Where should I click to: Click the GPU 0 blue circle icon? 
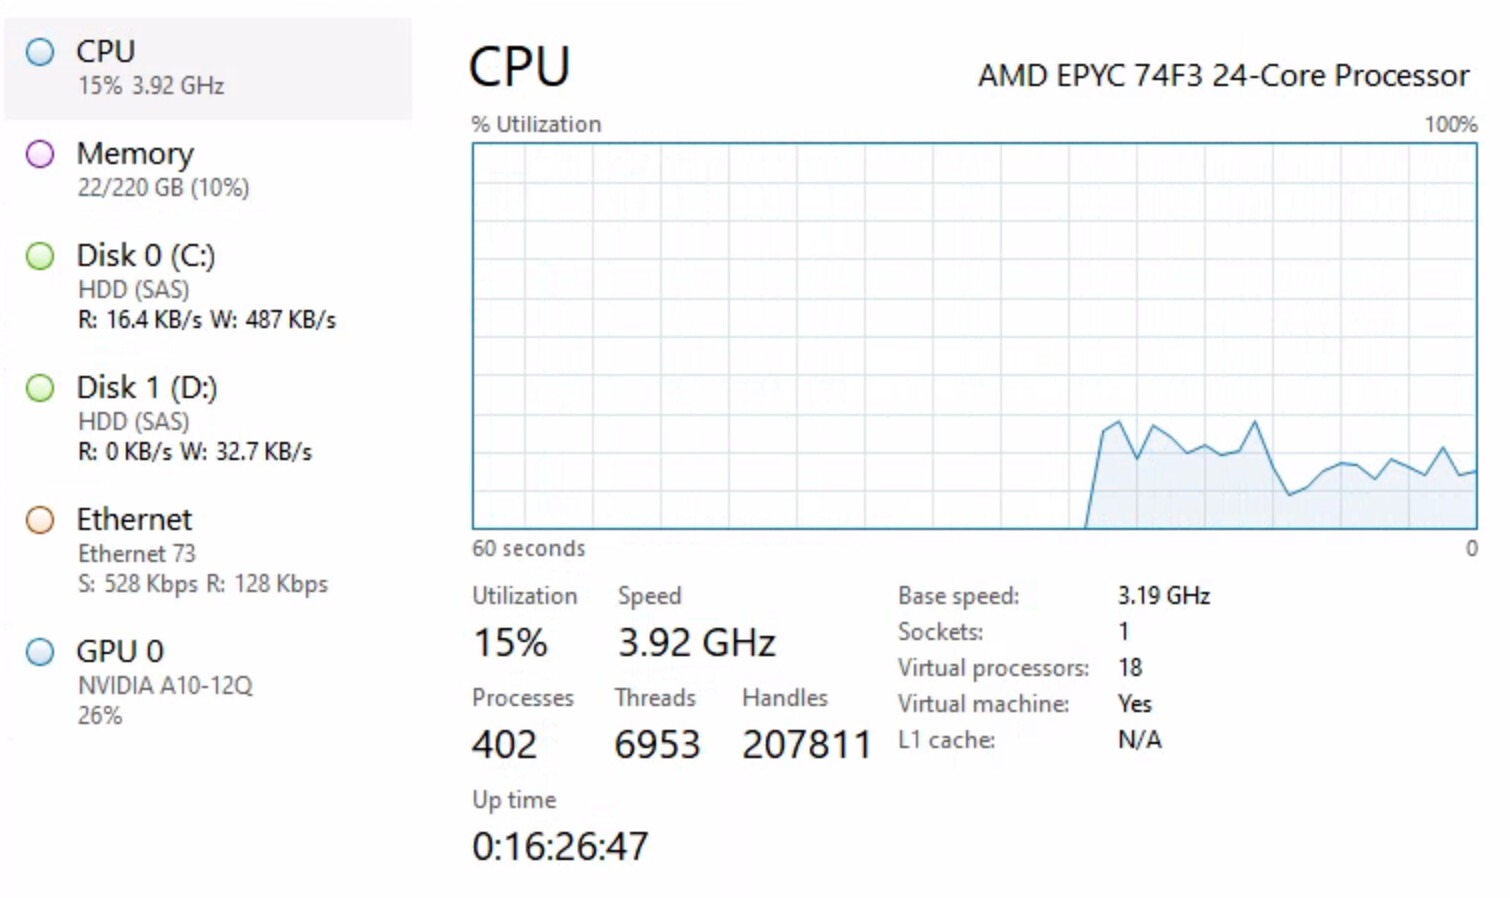[x=40, y=652]
